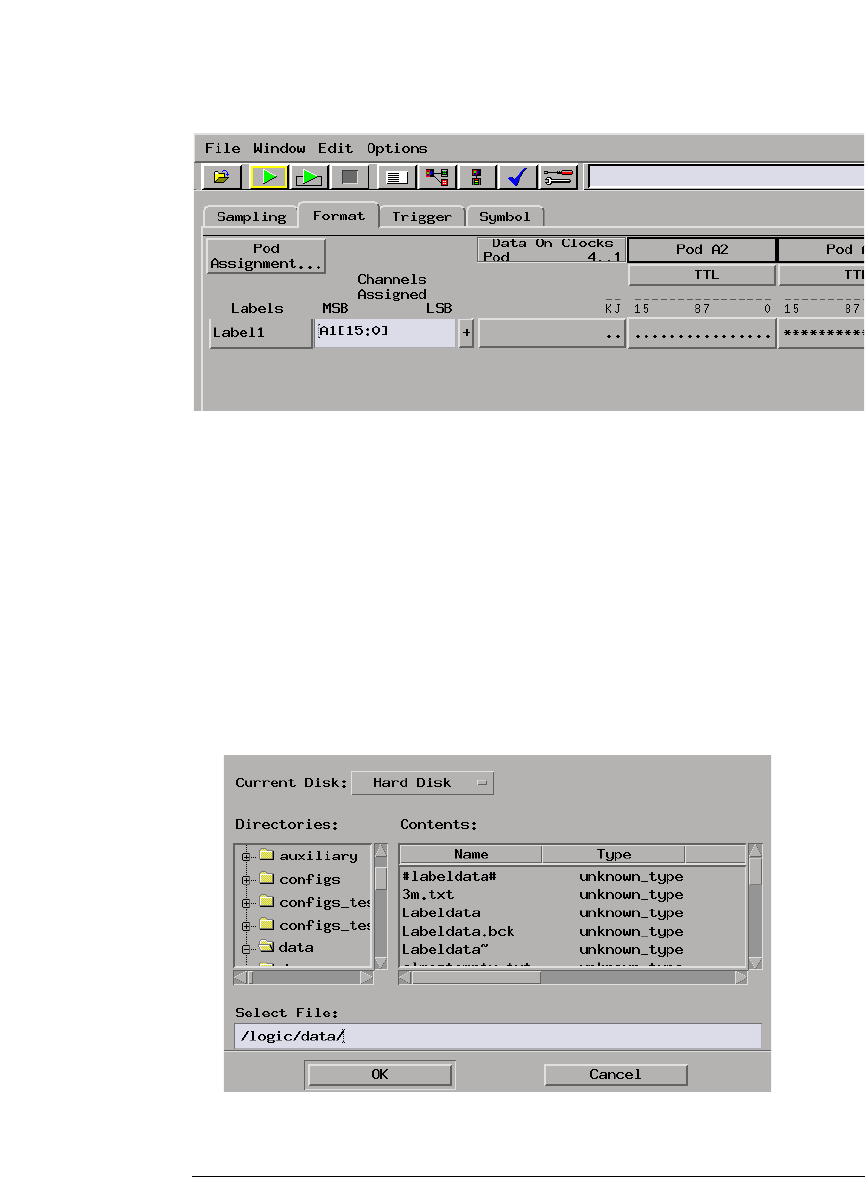Viewport: 865px width, 1177px height.
Task: Click the Select File path field
Action: tap(497, 1036)
